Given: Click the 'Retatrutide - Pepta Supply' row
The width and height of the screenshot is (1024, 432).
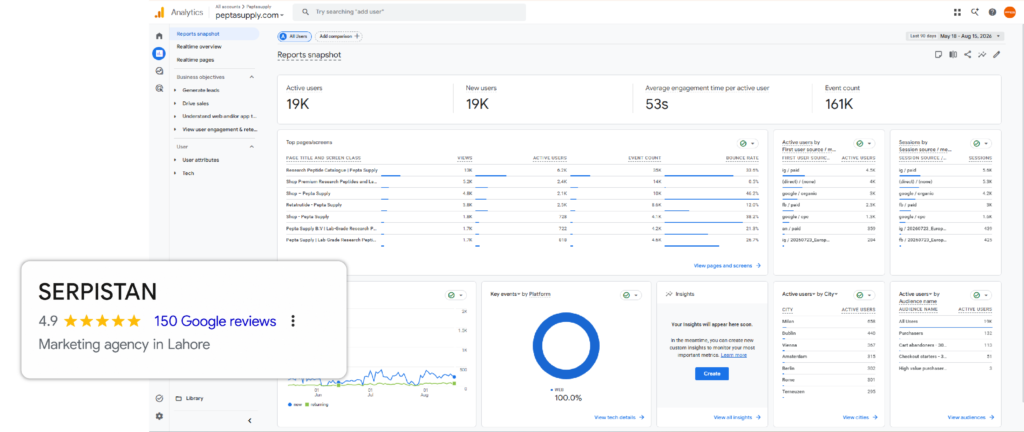Looking at the screenshot, I should click(522, 205).
